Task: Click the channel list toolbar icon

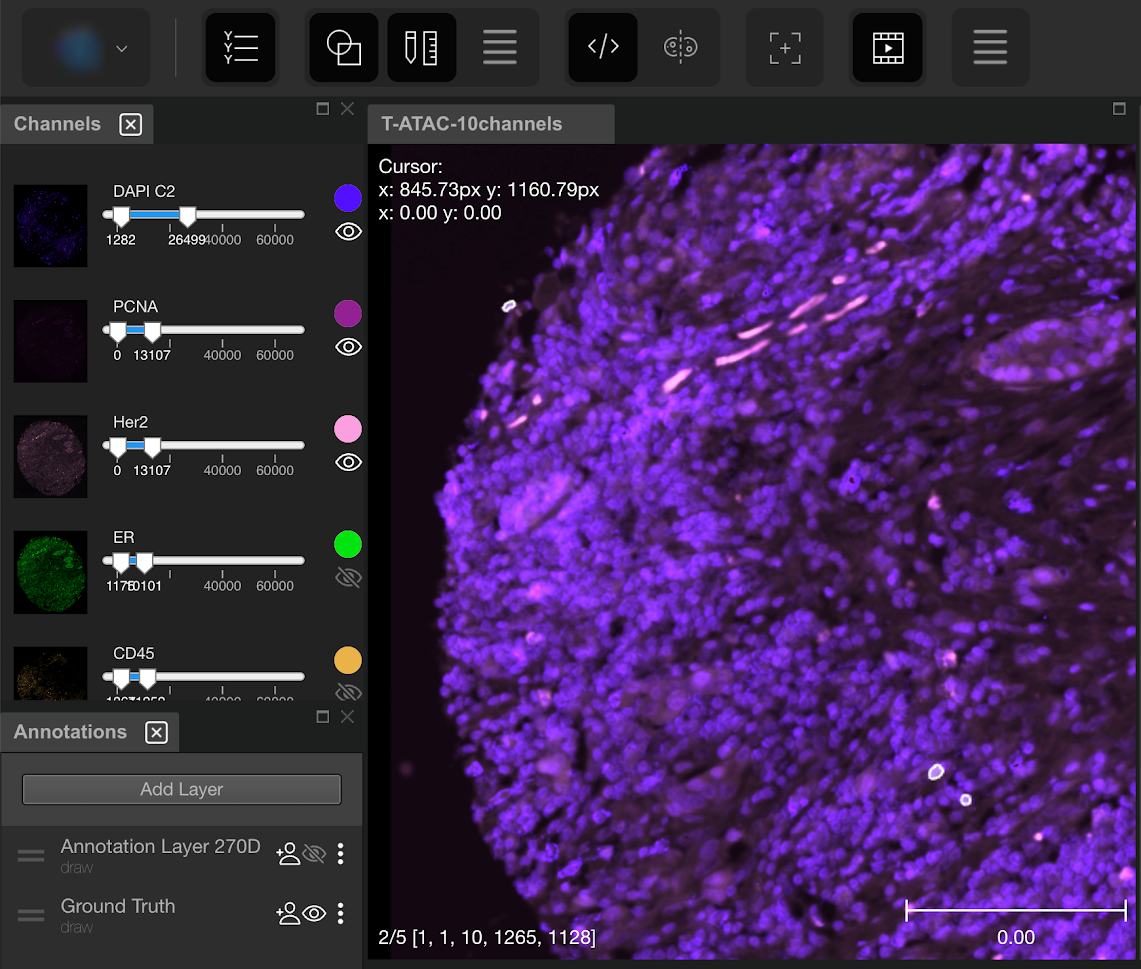Action: pos(240,47)
